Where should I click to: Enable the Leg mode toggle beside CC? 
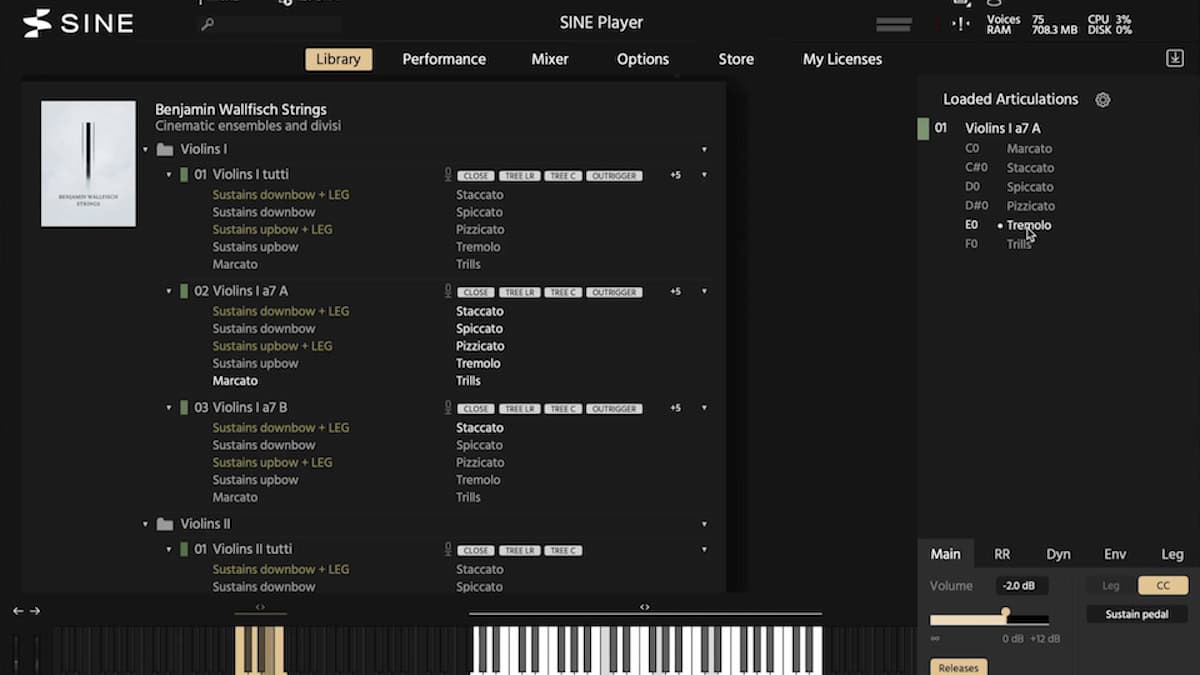click(1111, 586)
